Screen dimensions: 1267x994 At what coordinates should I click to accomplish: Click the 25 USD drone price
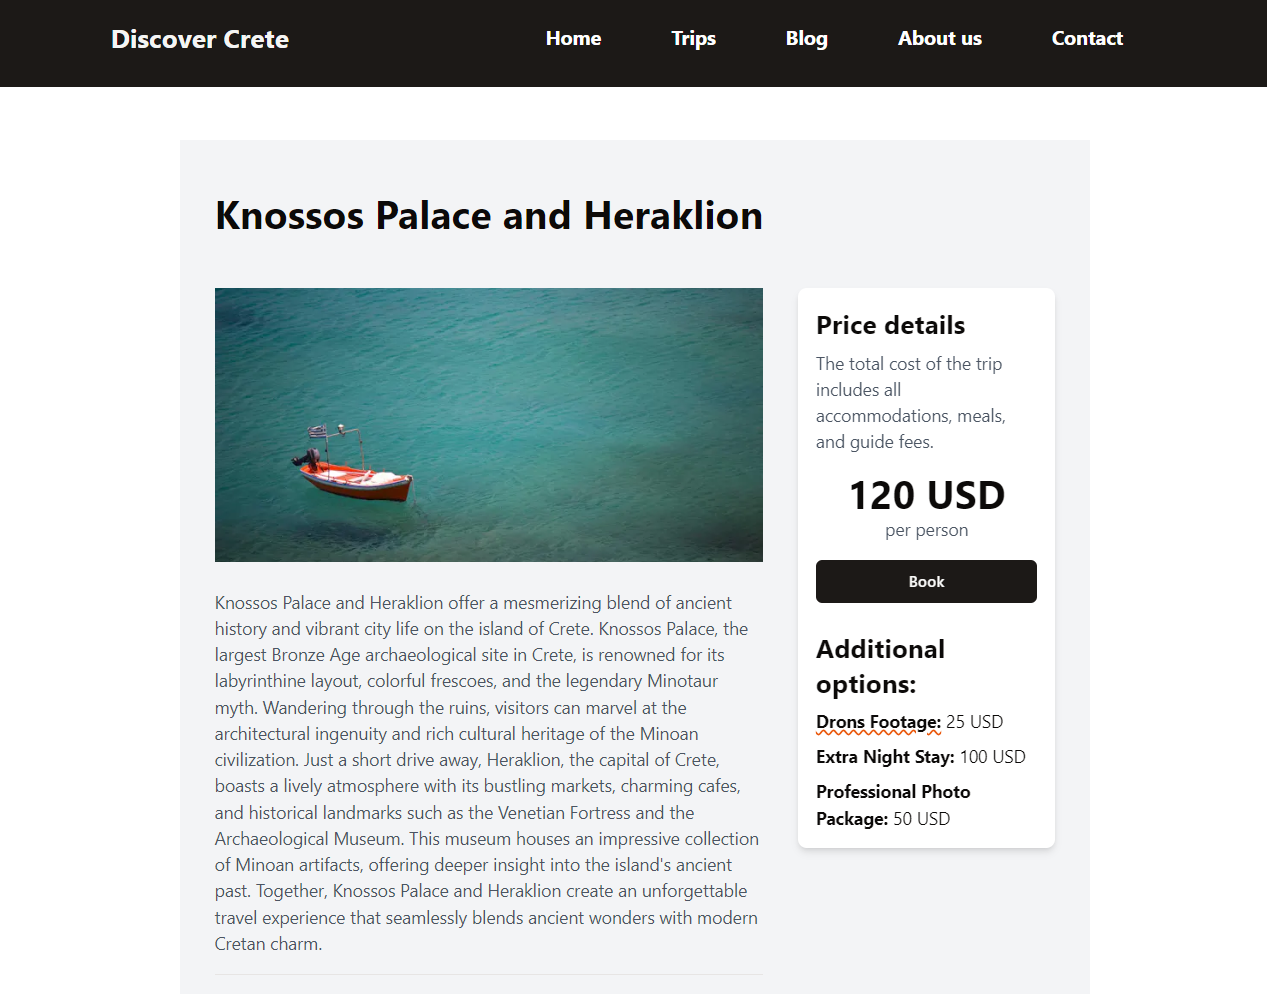(974, 722)
